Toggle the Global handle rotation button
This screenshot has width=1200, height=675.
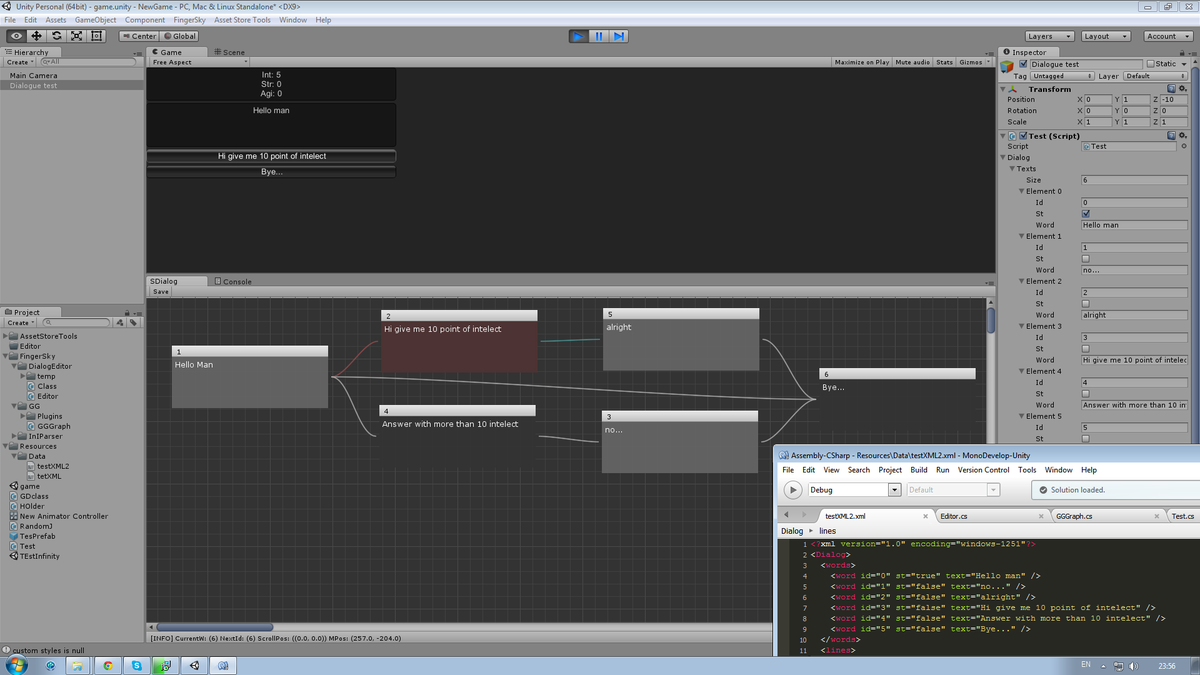[x=180, y=36]
